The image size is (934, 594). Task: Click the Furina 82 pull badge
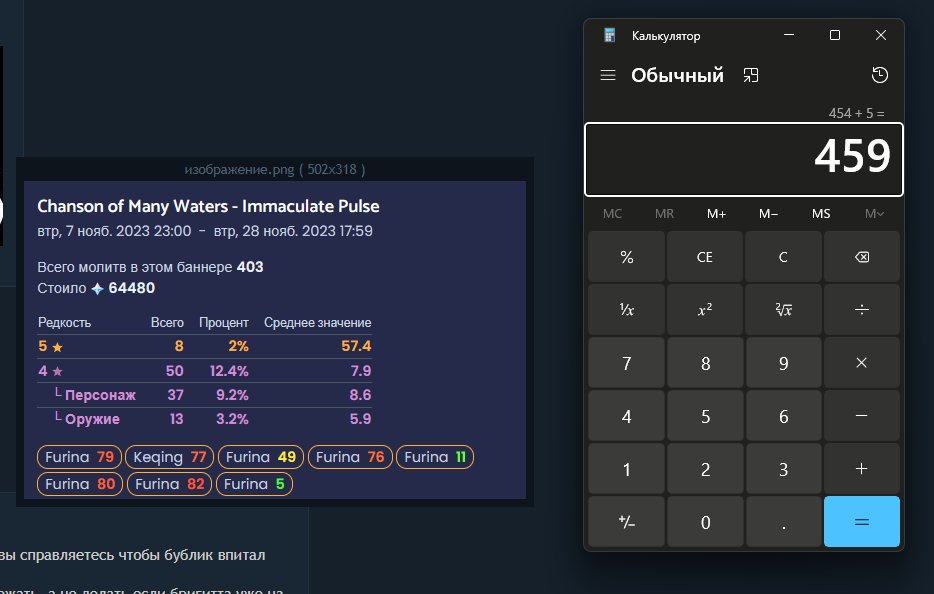point(169,484)
